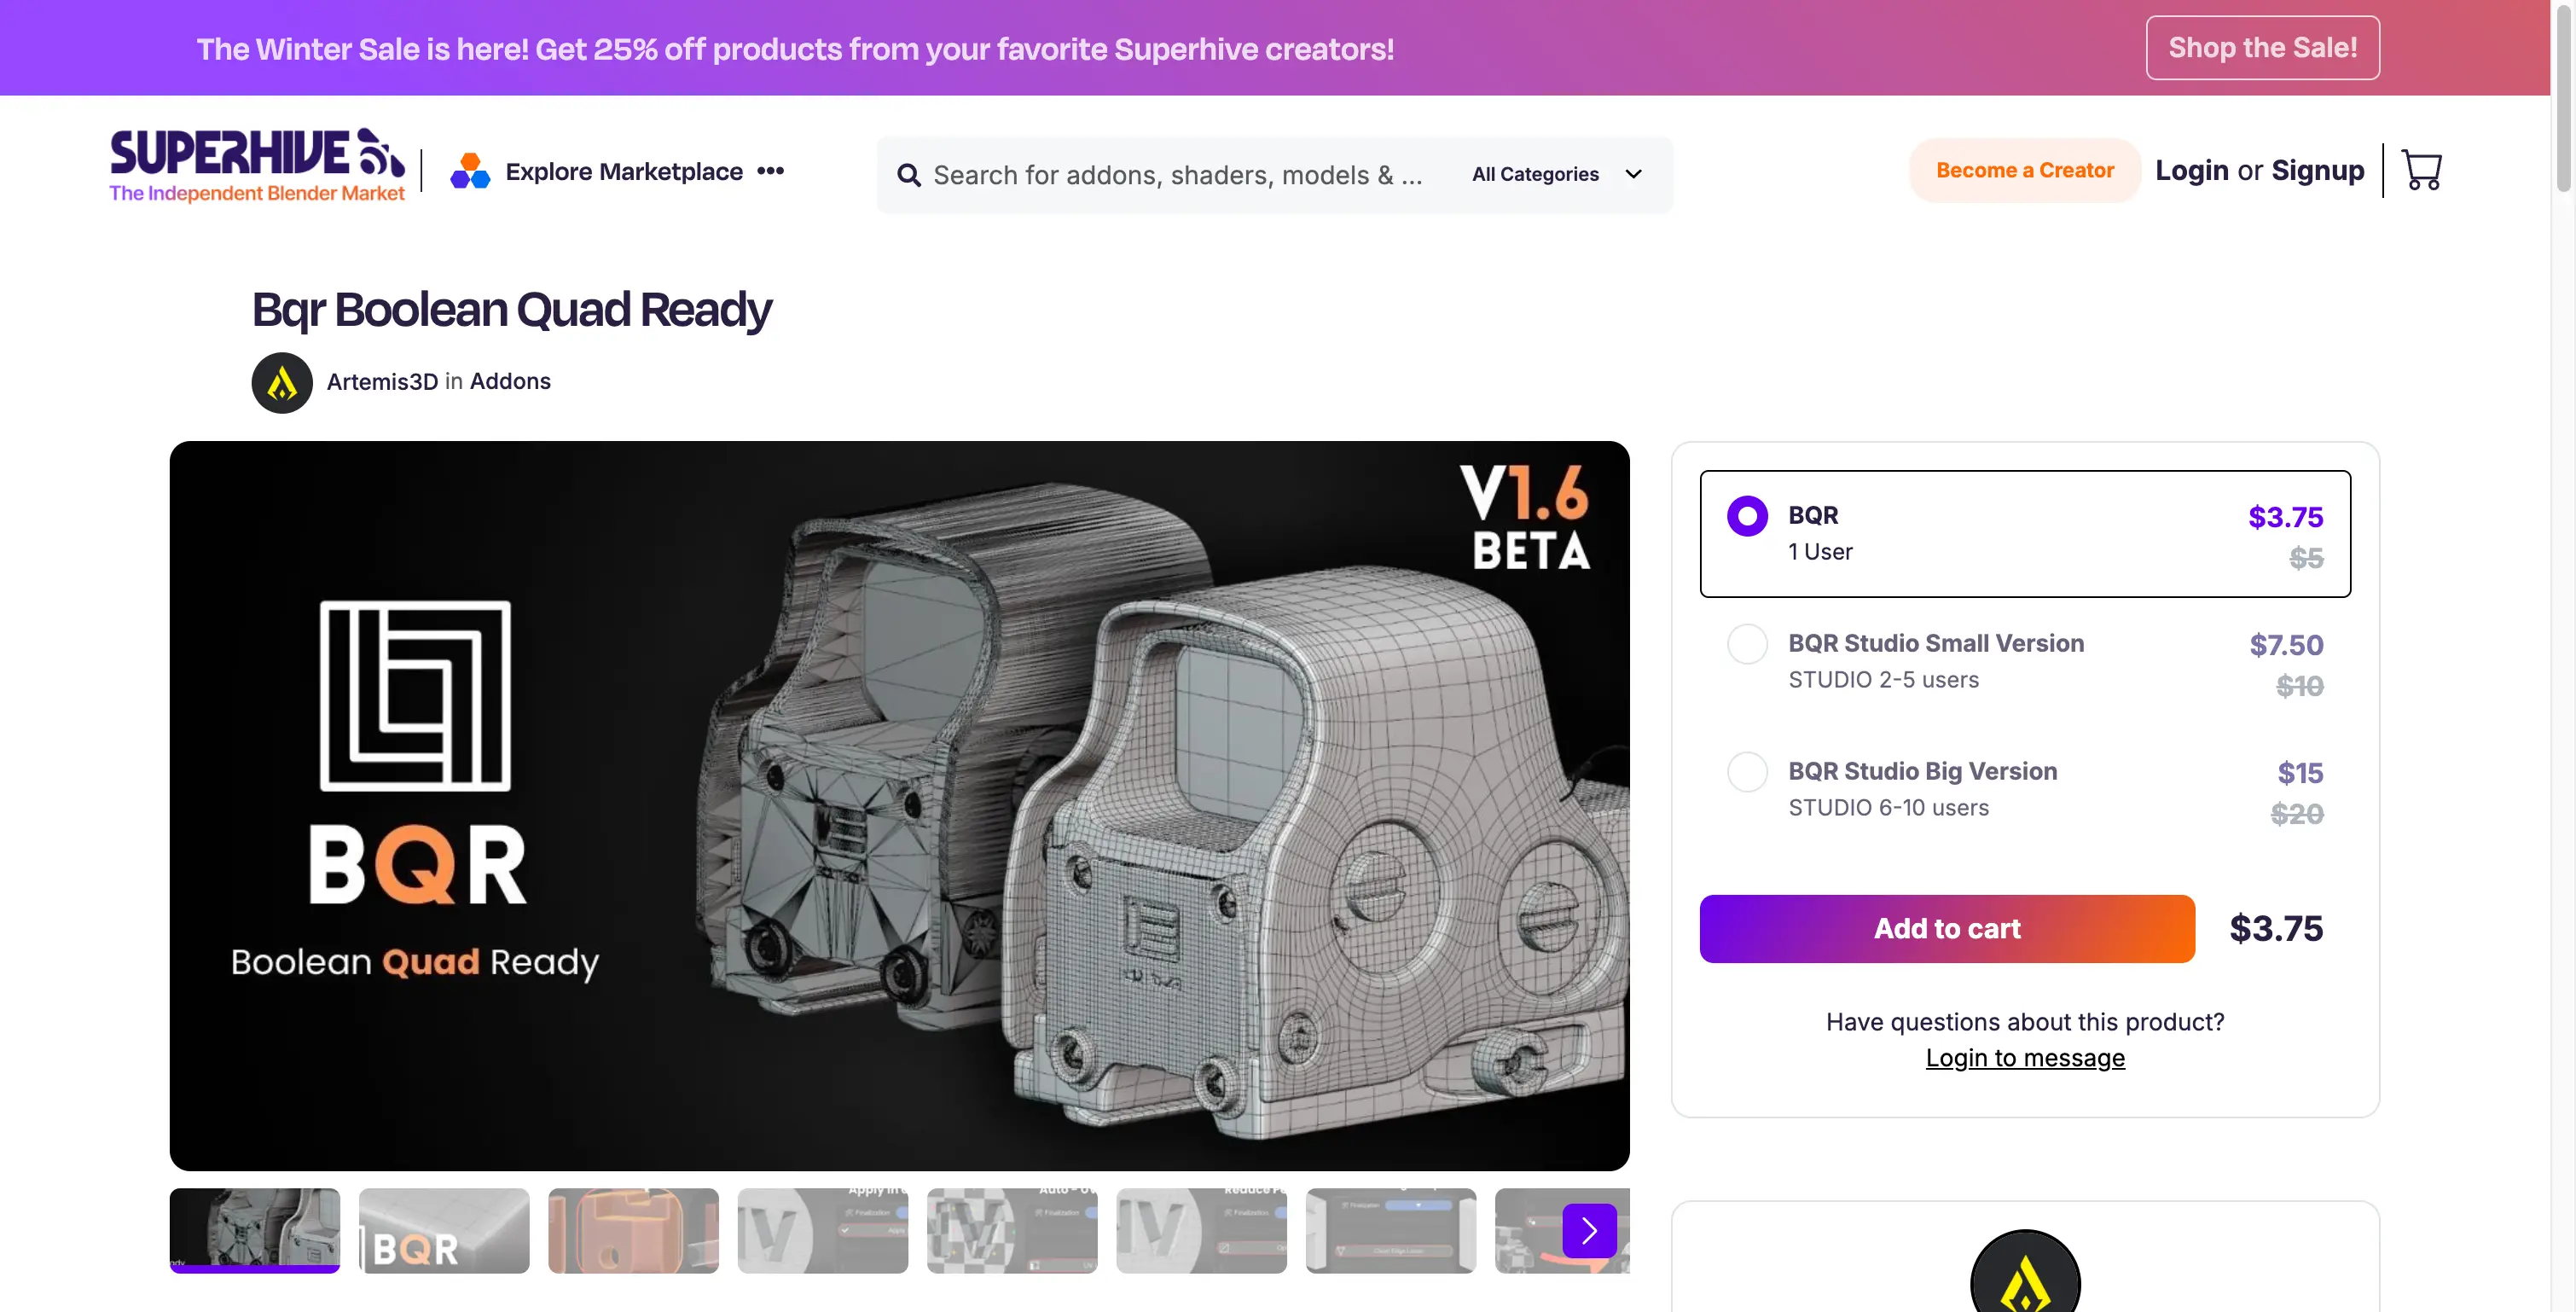Image resolution: width=2576 pixels, height=1312 pixels.
Task: Click the search magnifier icon
Action: point(908,176)
